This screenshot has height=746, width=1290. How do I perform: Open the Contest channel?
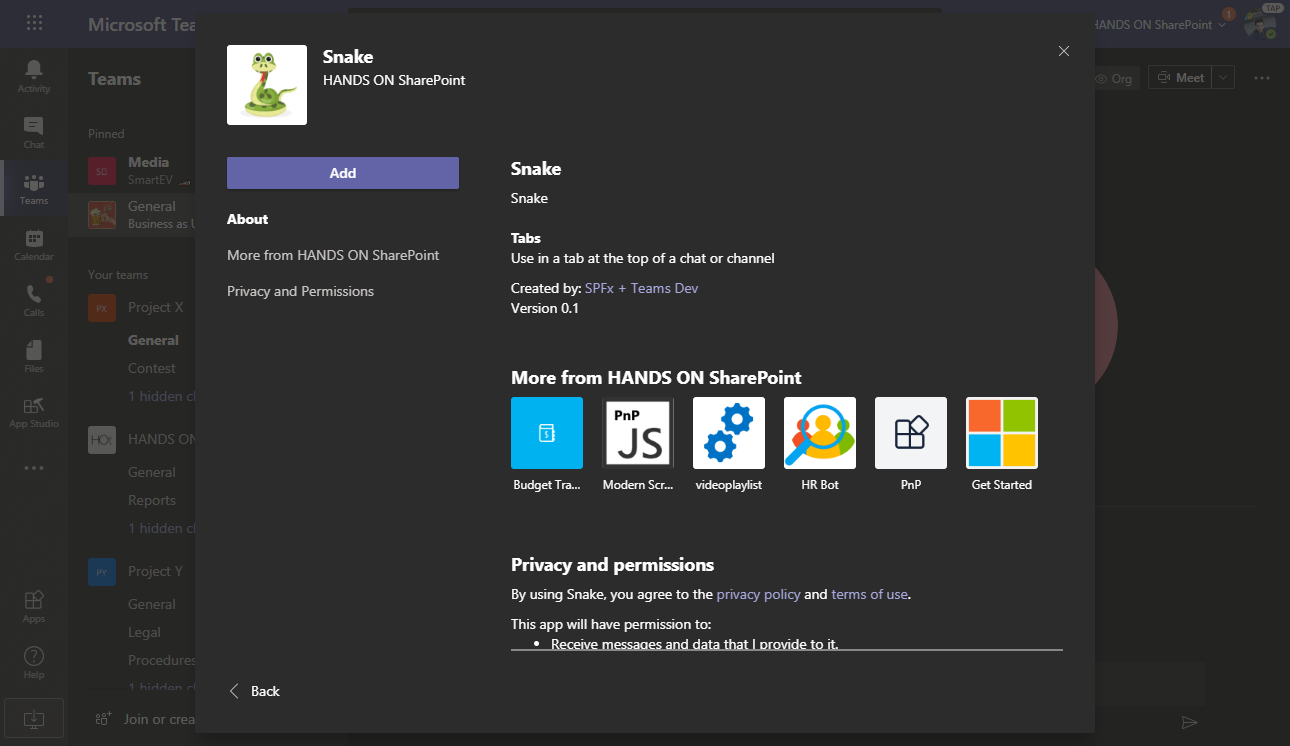(151, 368)
